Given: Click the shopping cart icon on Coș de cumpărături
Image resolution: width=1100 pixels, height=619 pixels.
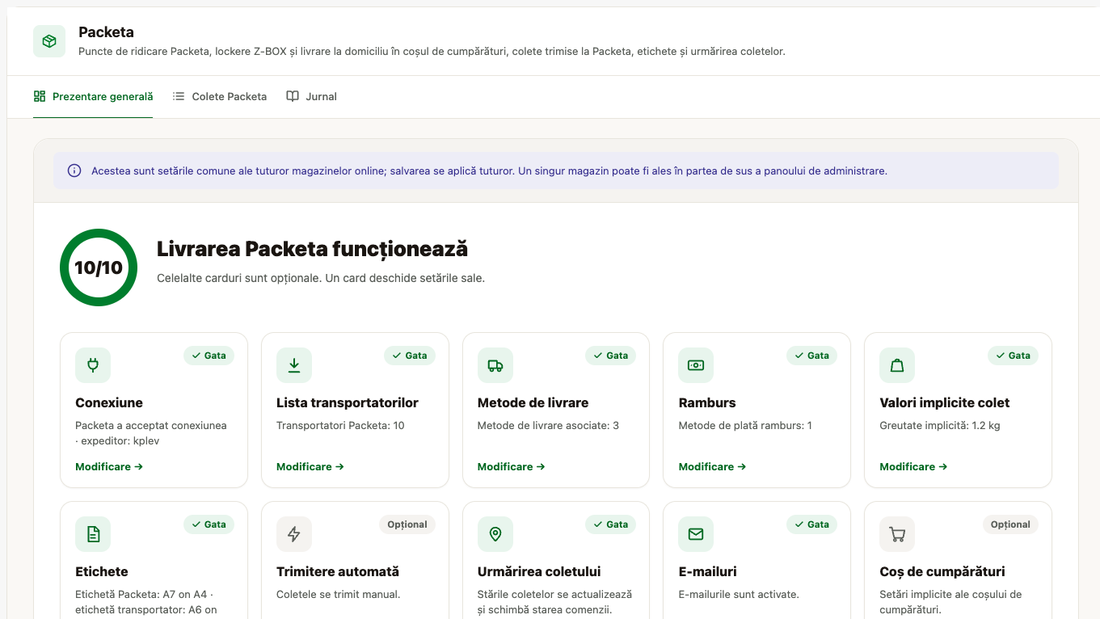Looking at the screenshot, I should [897, 534].
